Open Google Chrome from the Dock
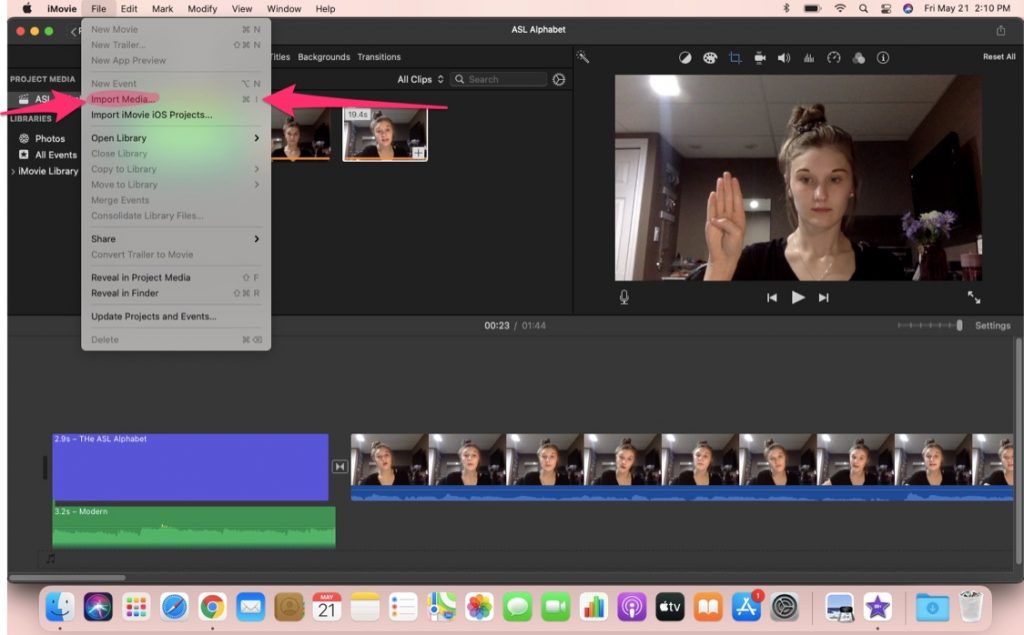This screenshot has width=1024, height=635. pos(212,607)
